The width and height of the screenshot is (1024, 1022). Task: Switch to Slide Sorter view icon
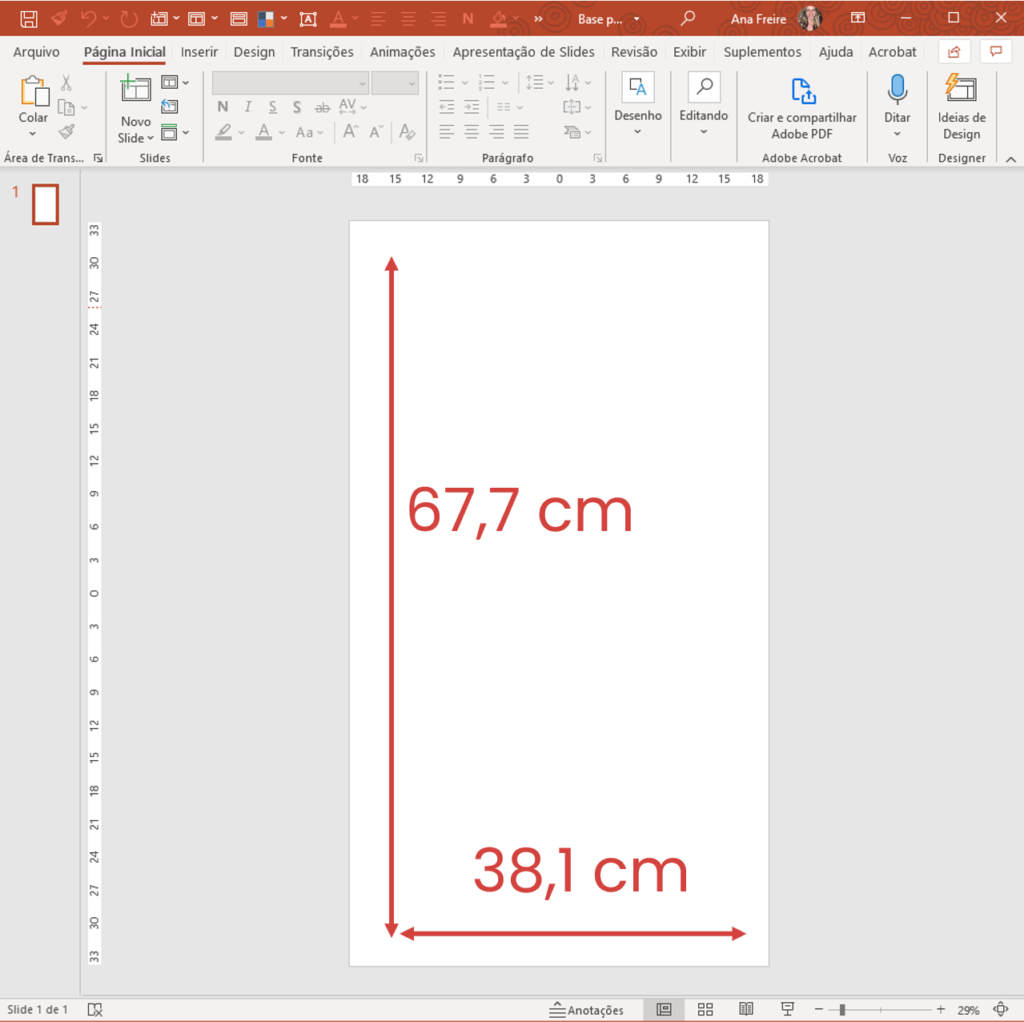pyautogui.click(x=705, y=1009)
